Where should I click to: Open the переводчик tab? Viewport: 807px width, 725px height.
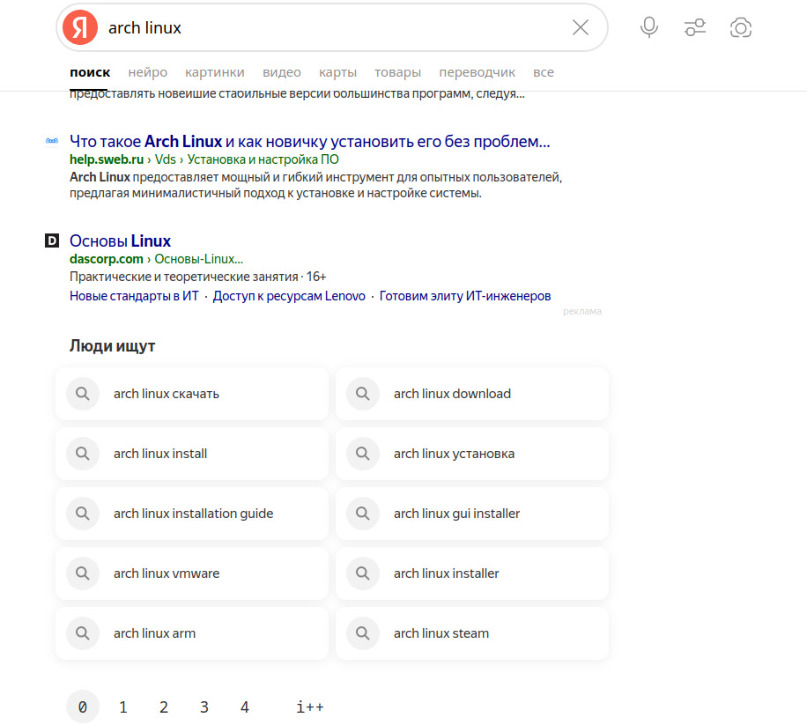pyautogui.click(x=477, y=72)
